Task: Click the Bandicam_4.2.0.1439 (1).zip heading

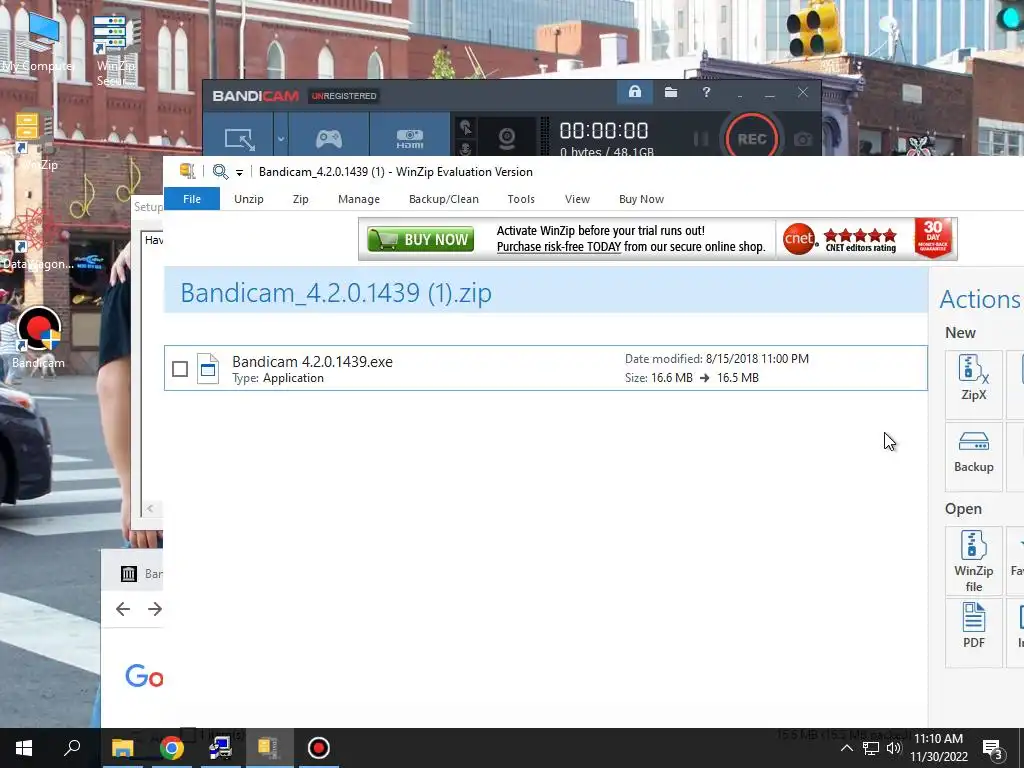Action: pyautogui.click(x=336, y=293)
